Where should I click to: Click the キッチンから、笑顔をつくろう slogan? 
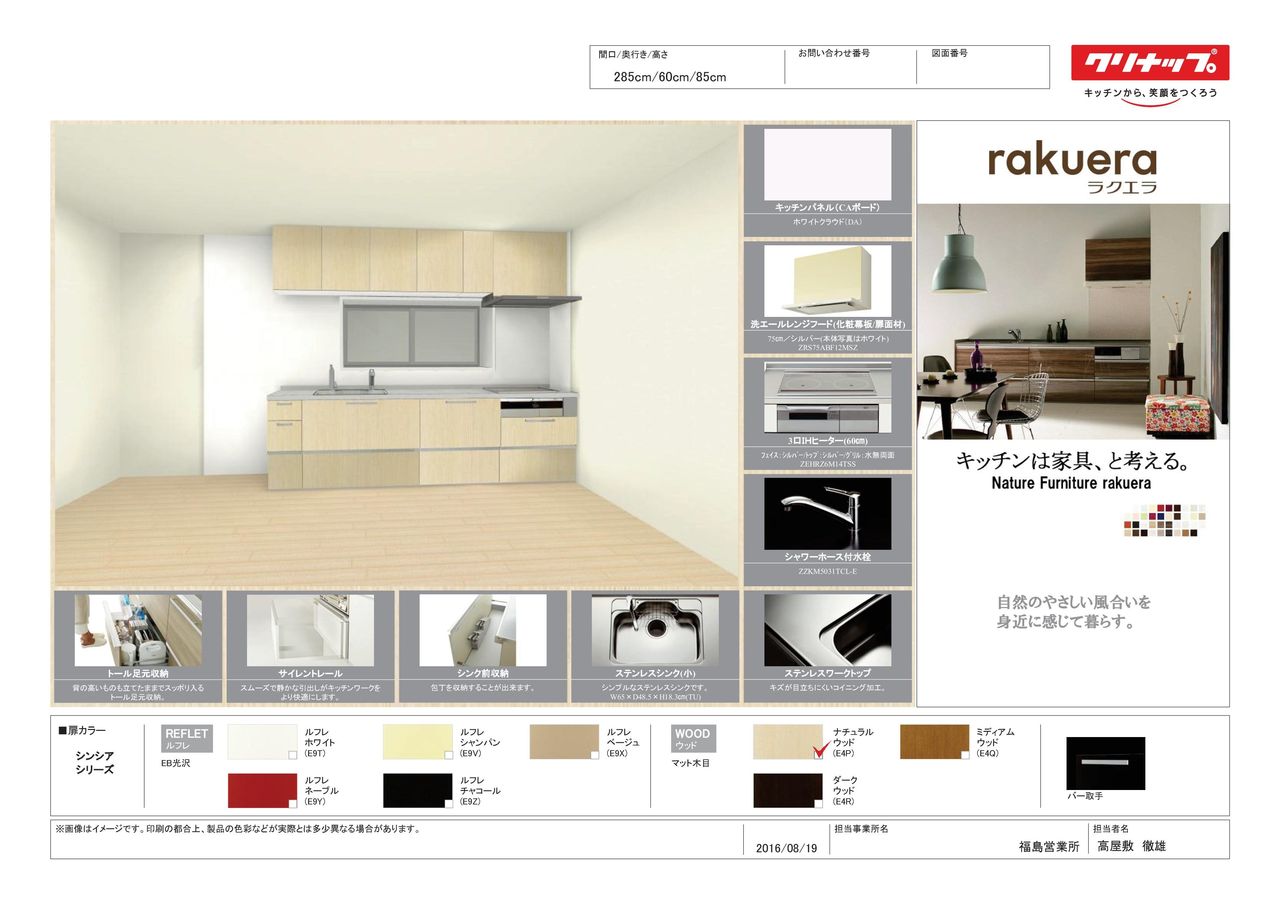(x=1150, y=93)
